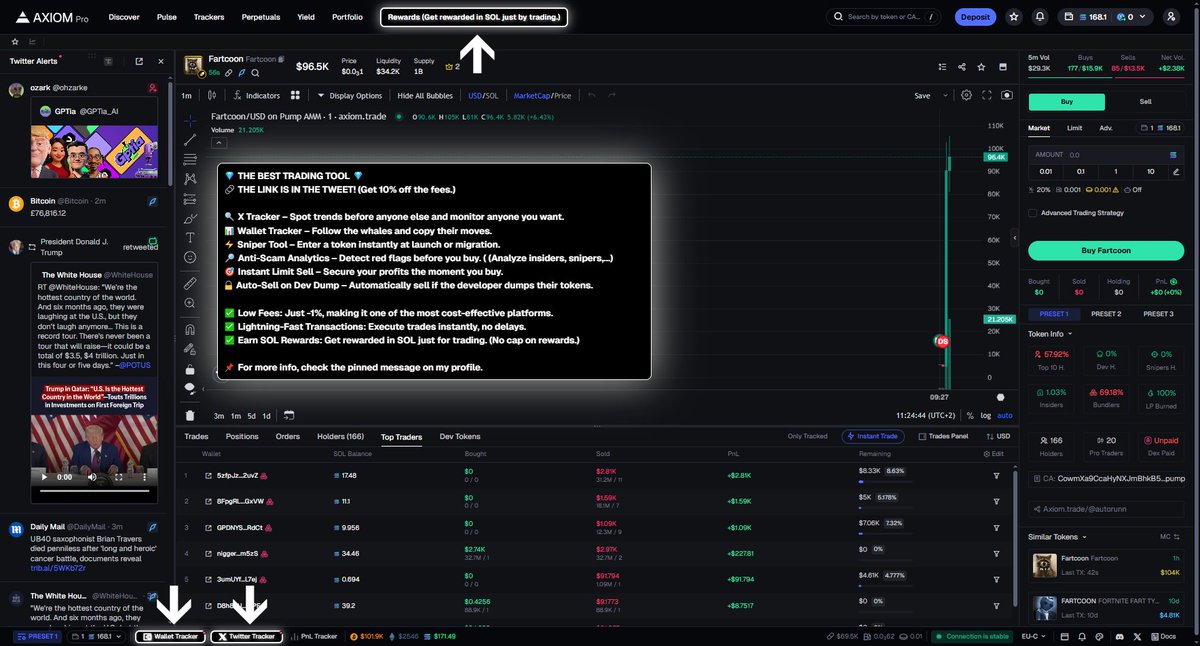Select the text drawing tool on chart
This screenshot has width=1200, height=646.
[x=190, y=237]
